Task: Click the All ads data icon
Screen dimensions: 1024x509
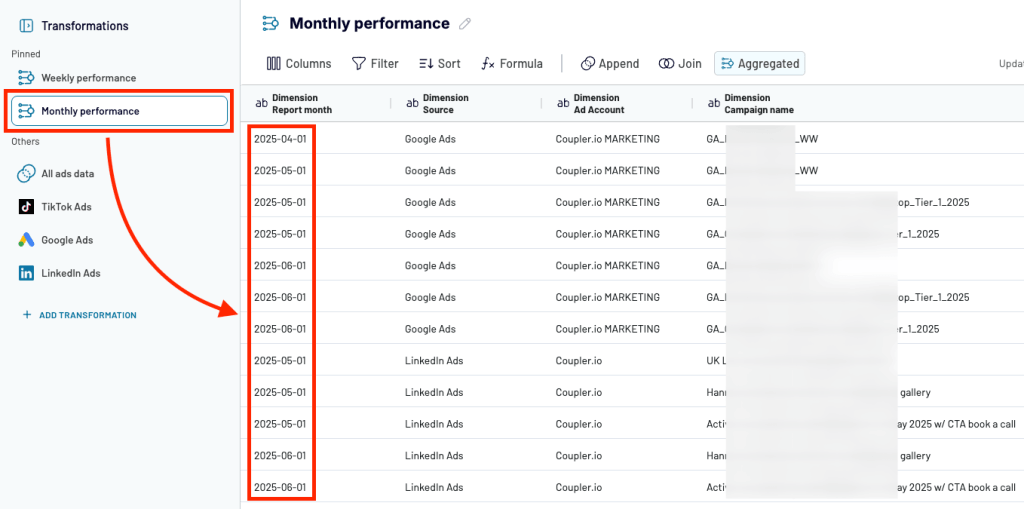Action: (26, 174)
